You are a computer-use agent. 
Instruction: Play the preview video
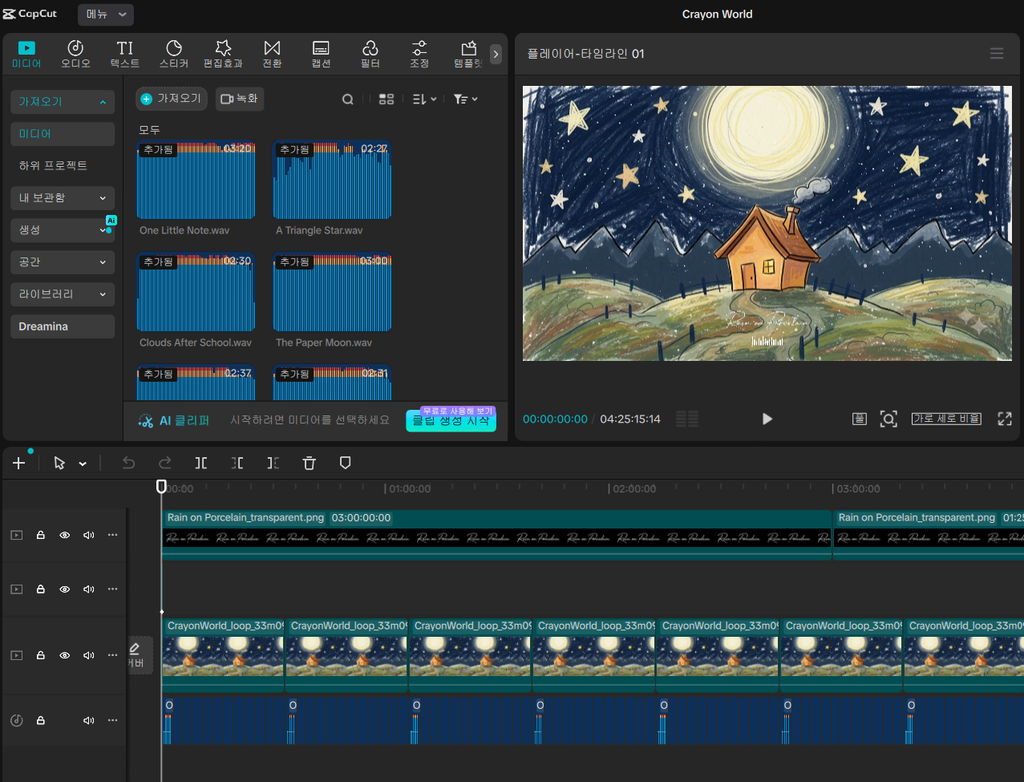[x=767, y=419]
